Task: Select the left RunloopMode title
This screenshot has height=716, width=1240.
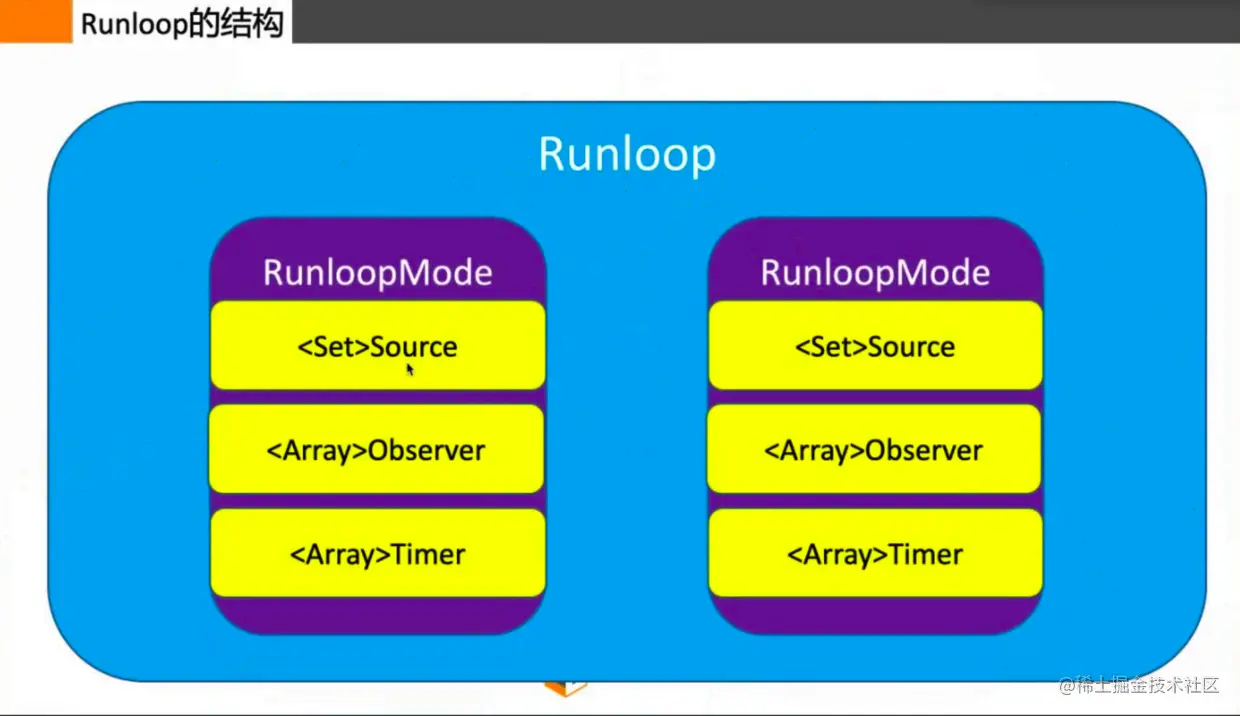Action: 378,273
